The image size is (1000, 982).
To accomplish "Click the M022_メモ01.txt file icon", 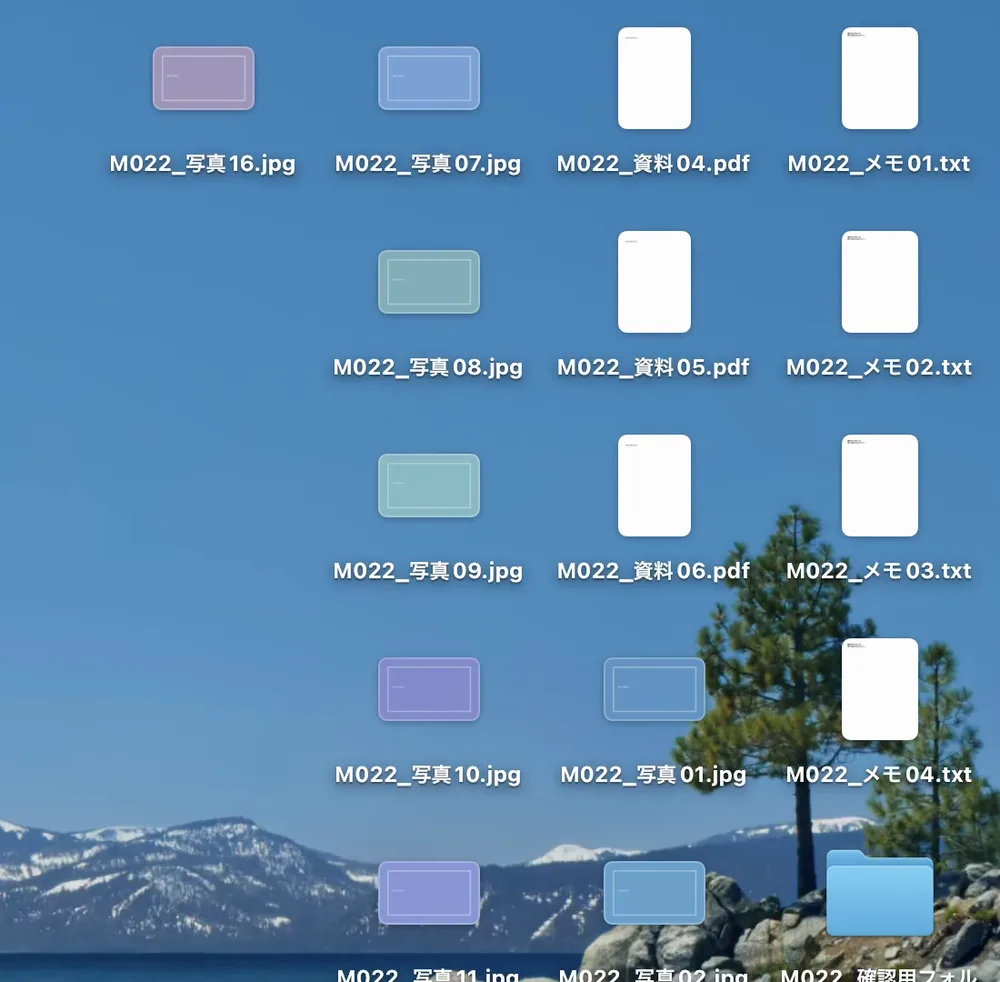I will (x=879, y=78).
